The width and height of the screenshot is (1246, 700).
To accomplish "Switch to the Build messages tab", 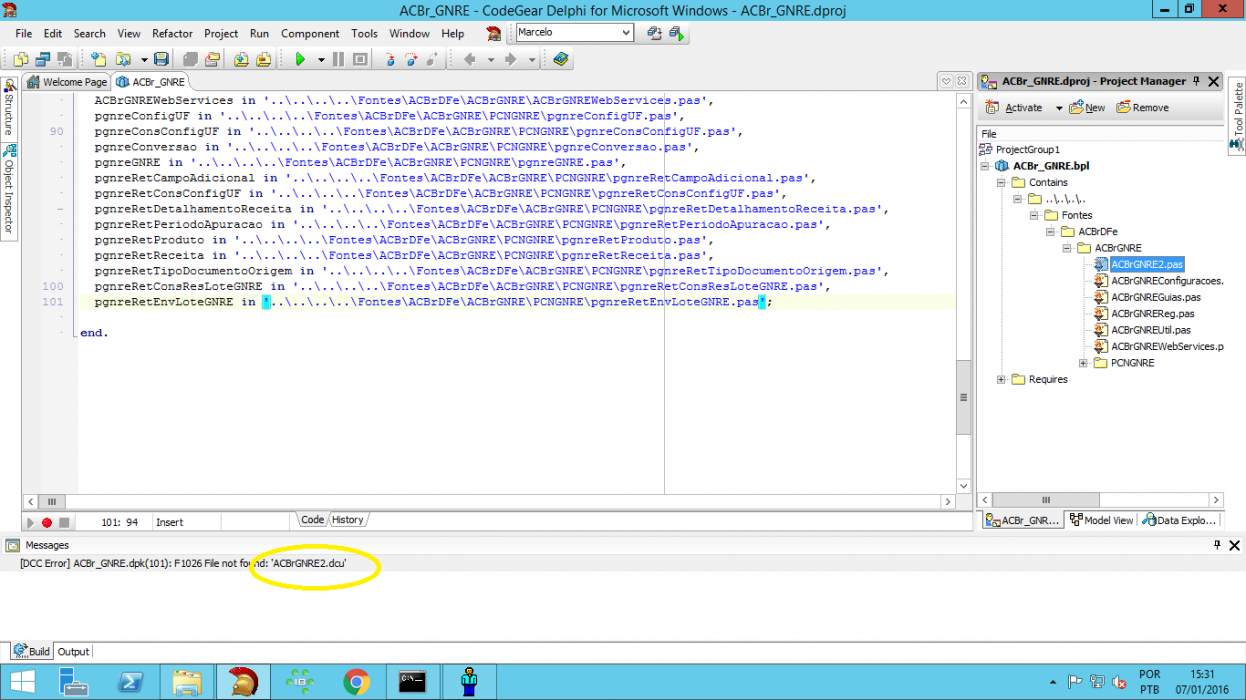I will 31,652.
